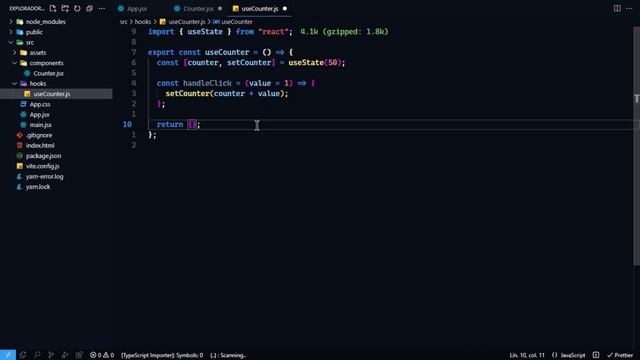The image size is (640, 360).
Task: Click handleClick function name in code
Action: [207, 83]
